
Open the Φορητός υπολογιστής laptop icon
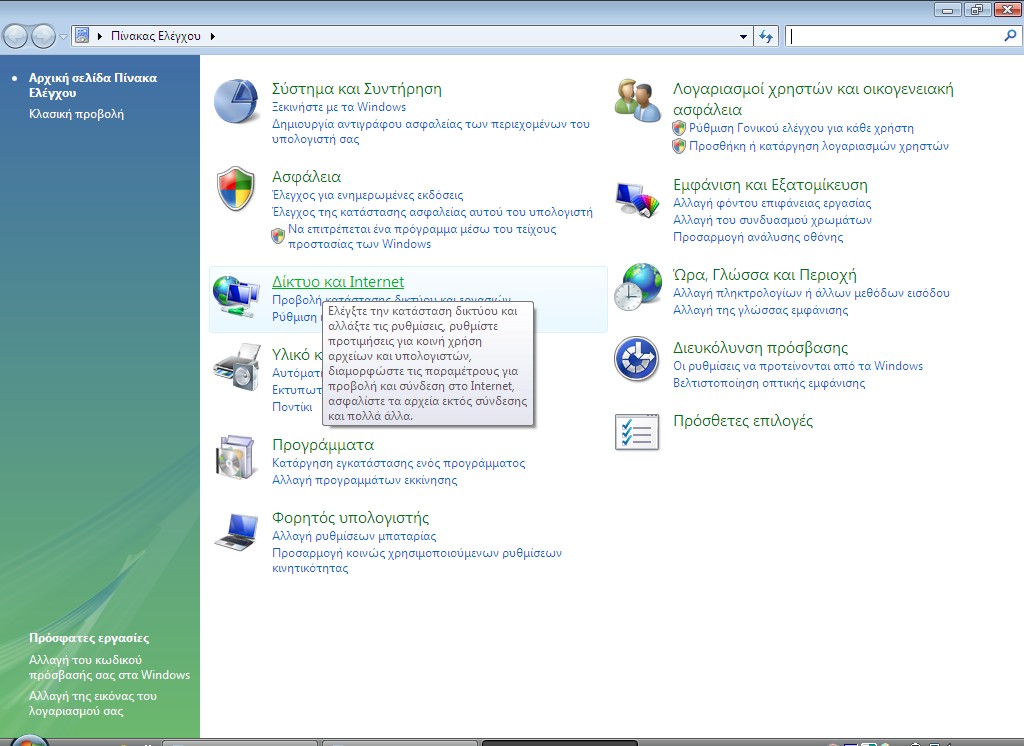tap(236, 532)
